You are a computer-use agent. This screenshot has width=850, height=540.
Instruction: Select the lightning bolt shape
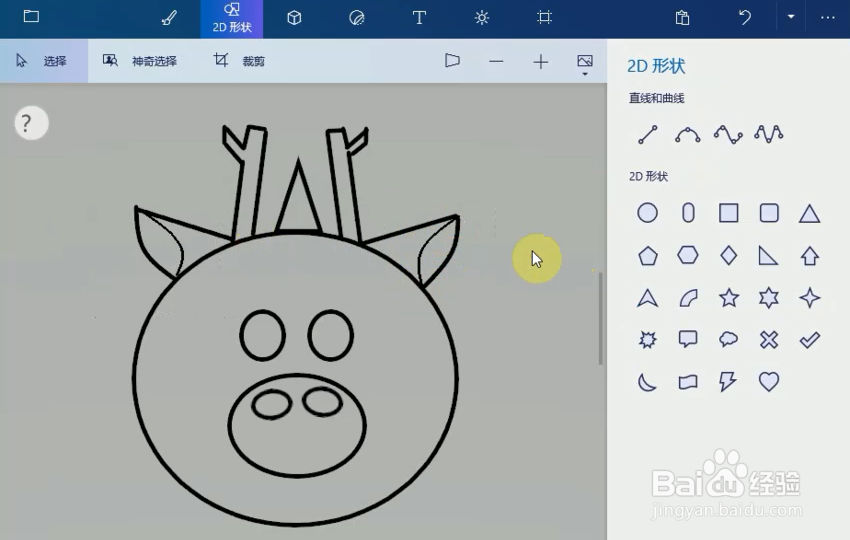coord(727,382)
